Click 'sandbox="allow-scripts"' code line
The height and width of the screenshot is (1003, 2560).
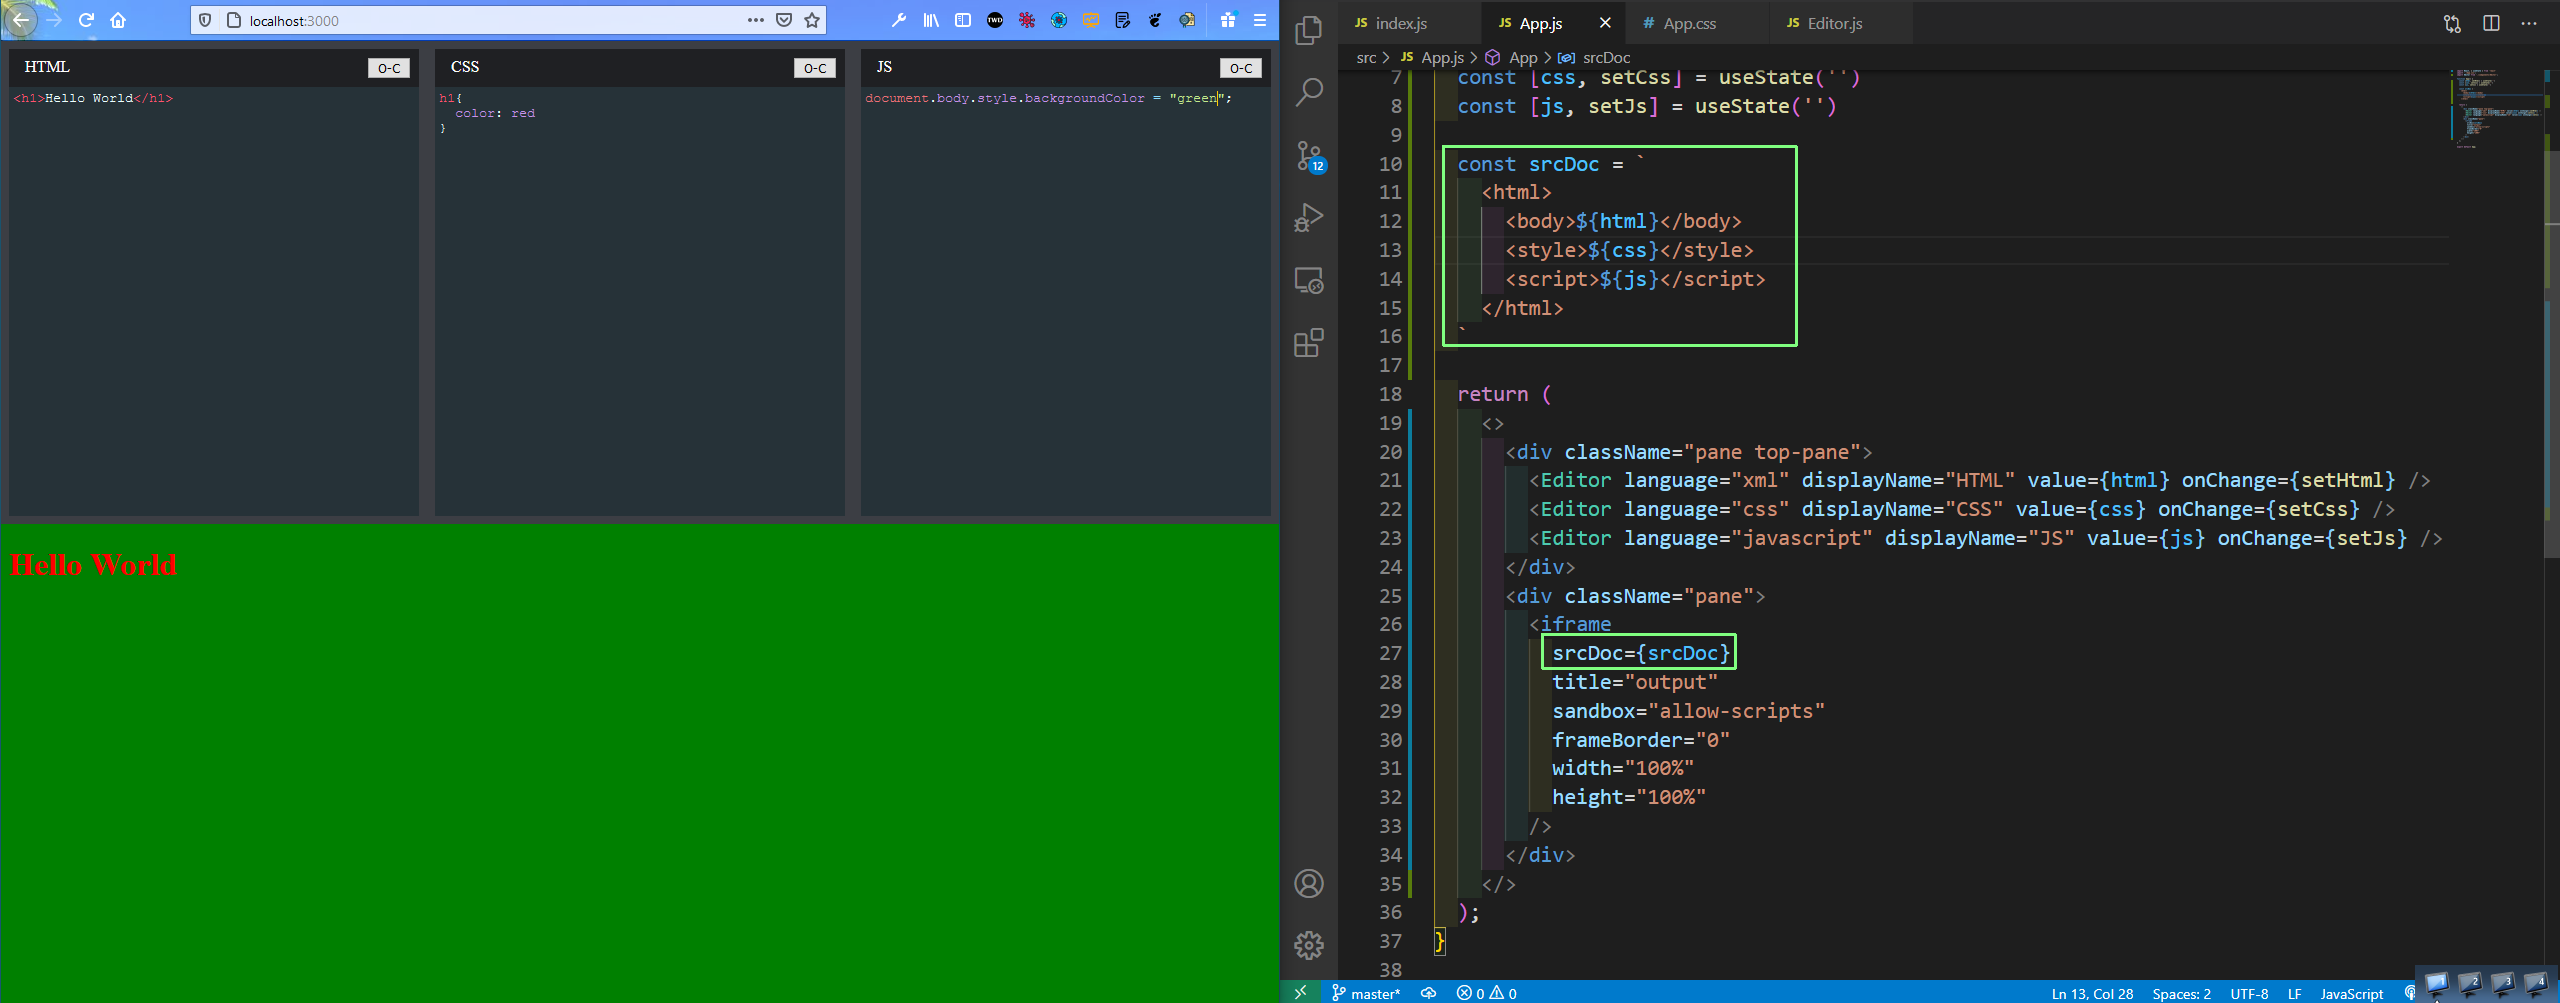pyautogui.click(x=1688, y=711)
